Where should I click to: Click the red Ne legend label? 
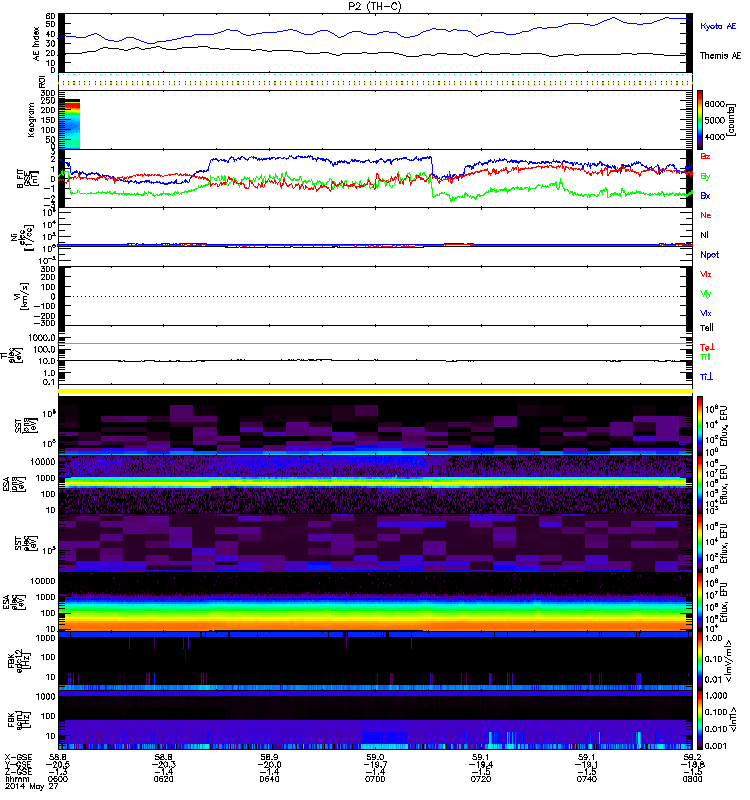706,216
